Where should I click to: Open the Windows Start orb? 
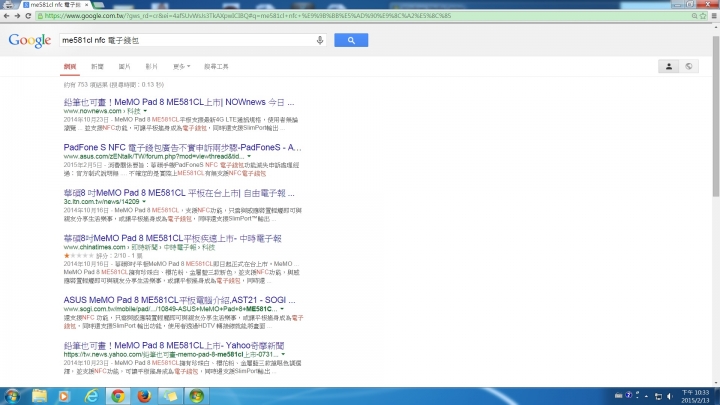(x=12, y=396)
